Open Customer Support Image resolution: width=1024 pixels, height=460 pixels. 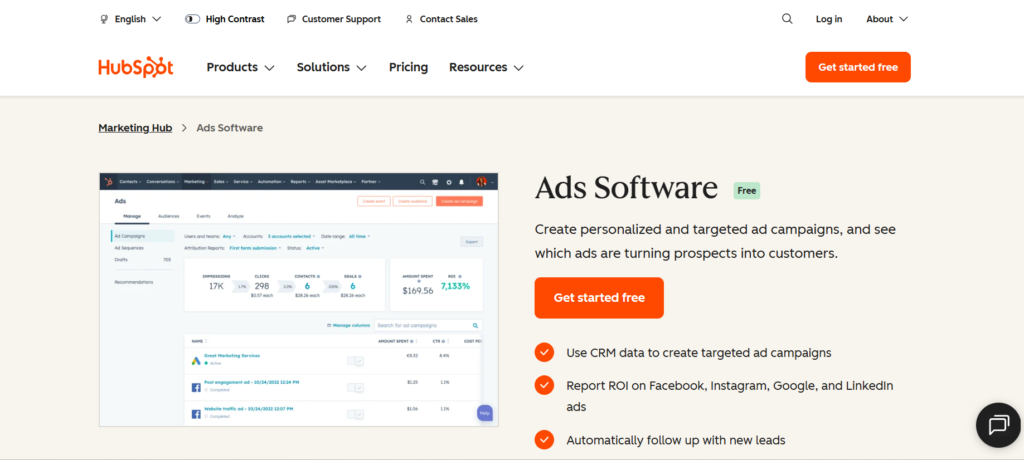point(334,19)
